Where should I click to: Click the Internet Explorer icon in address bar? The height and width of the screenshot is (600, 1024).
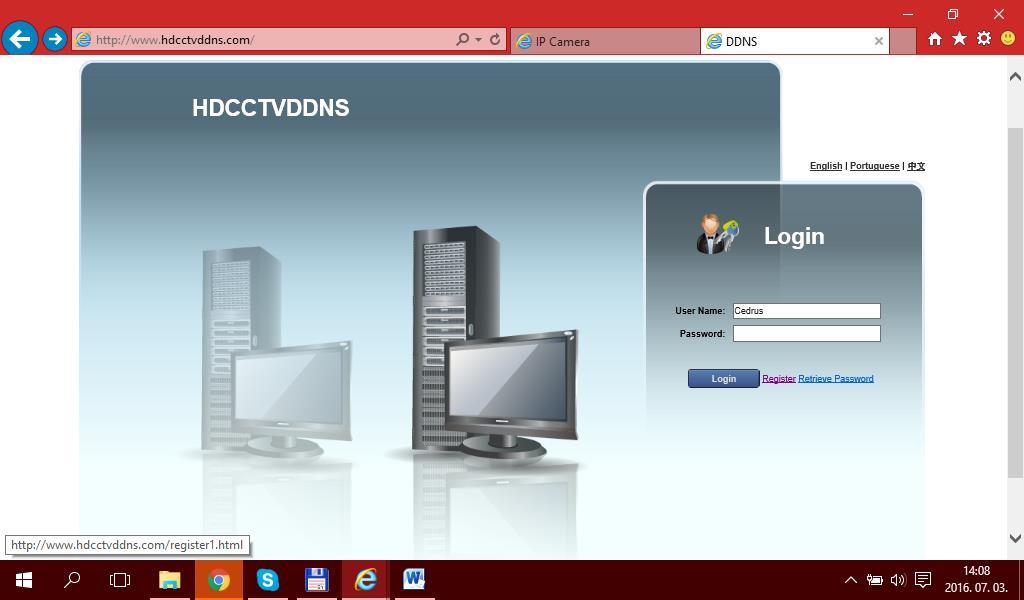click(x=83, y=40)
